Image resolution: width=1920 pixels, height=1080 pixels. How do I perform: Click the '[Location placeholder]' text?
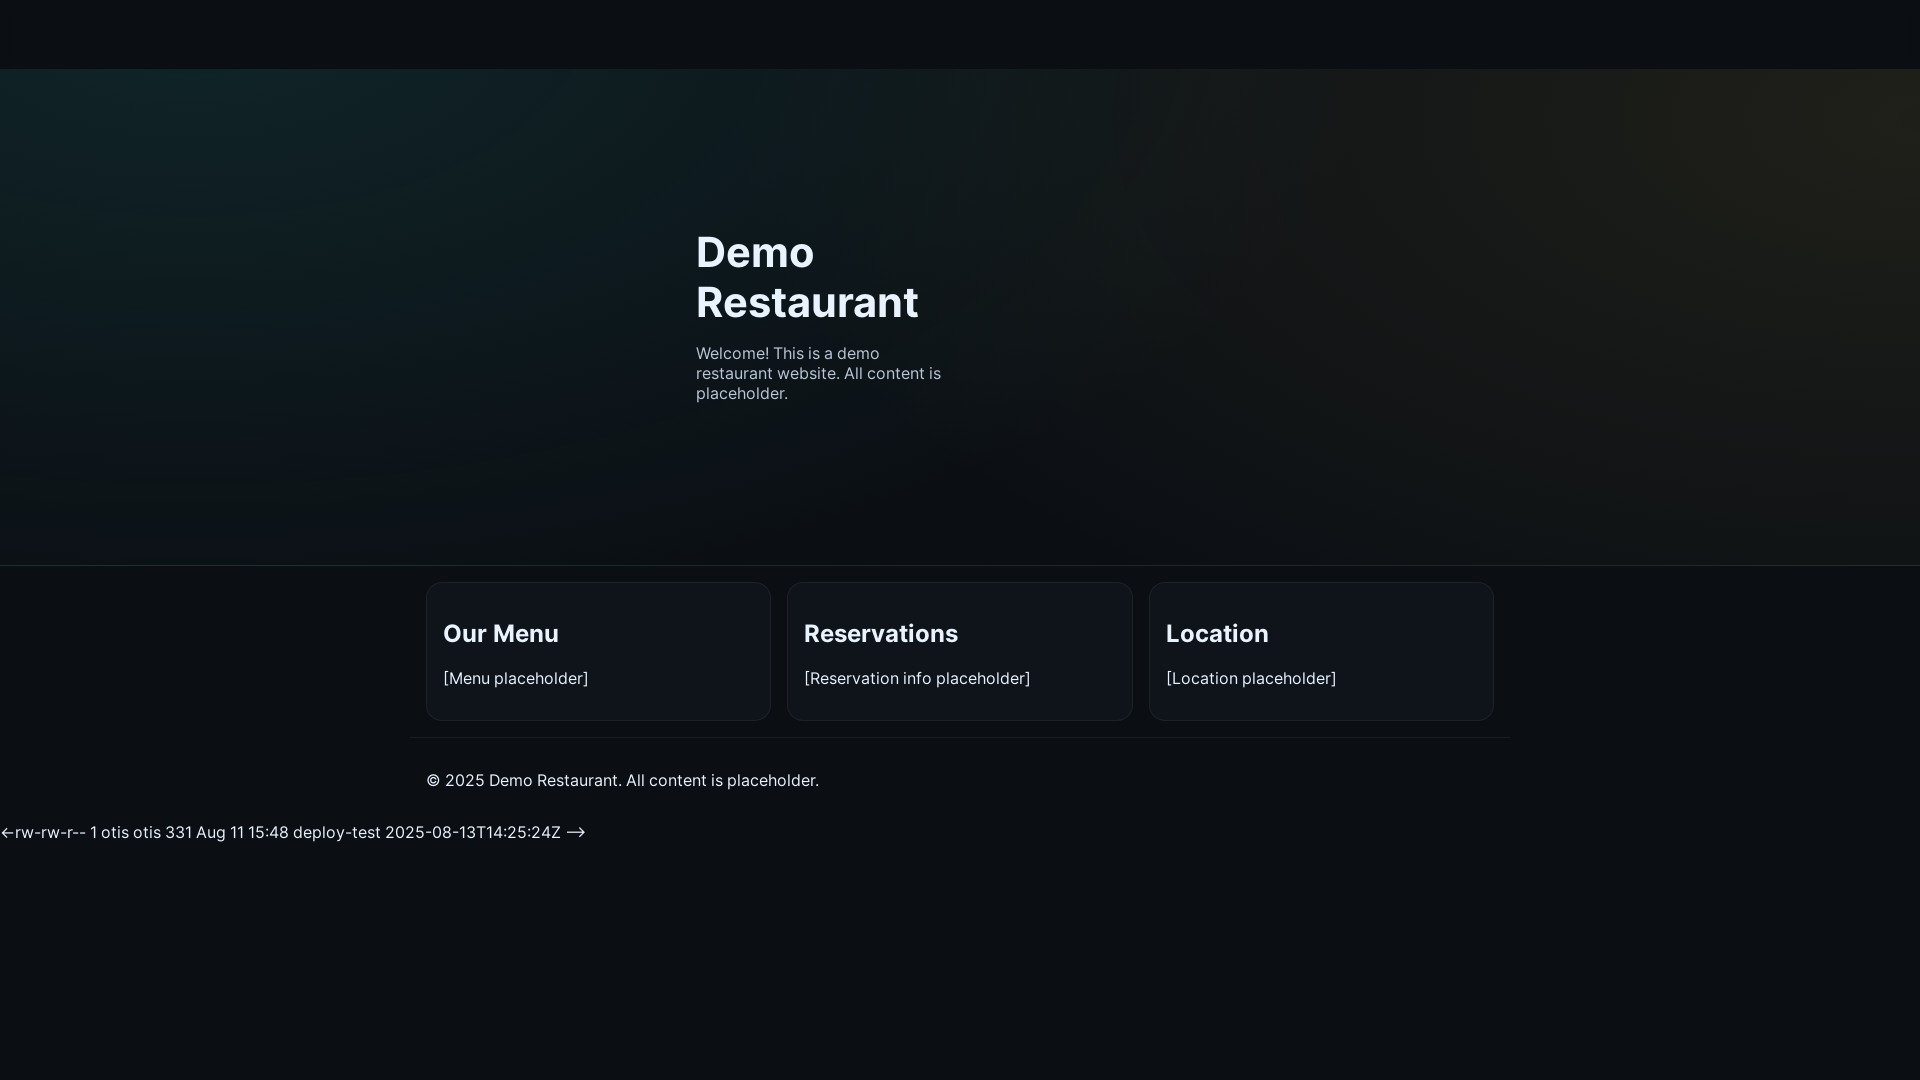[x=1251, y=678]
